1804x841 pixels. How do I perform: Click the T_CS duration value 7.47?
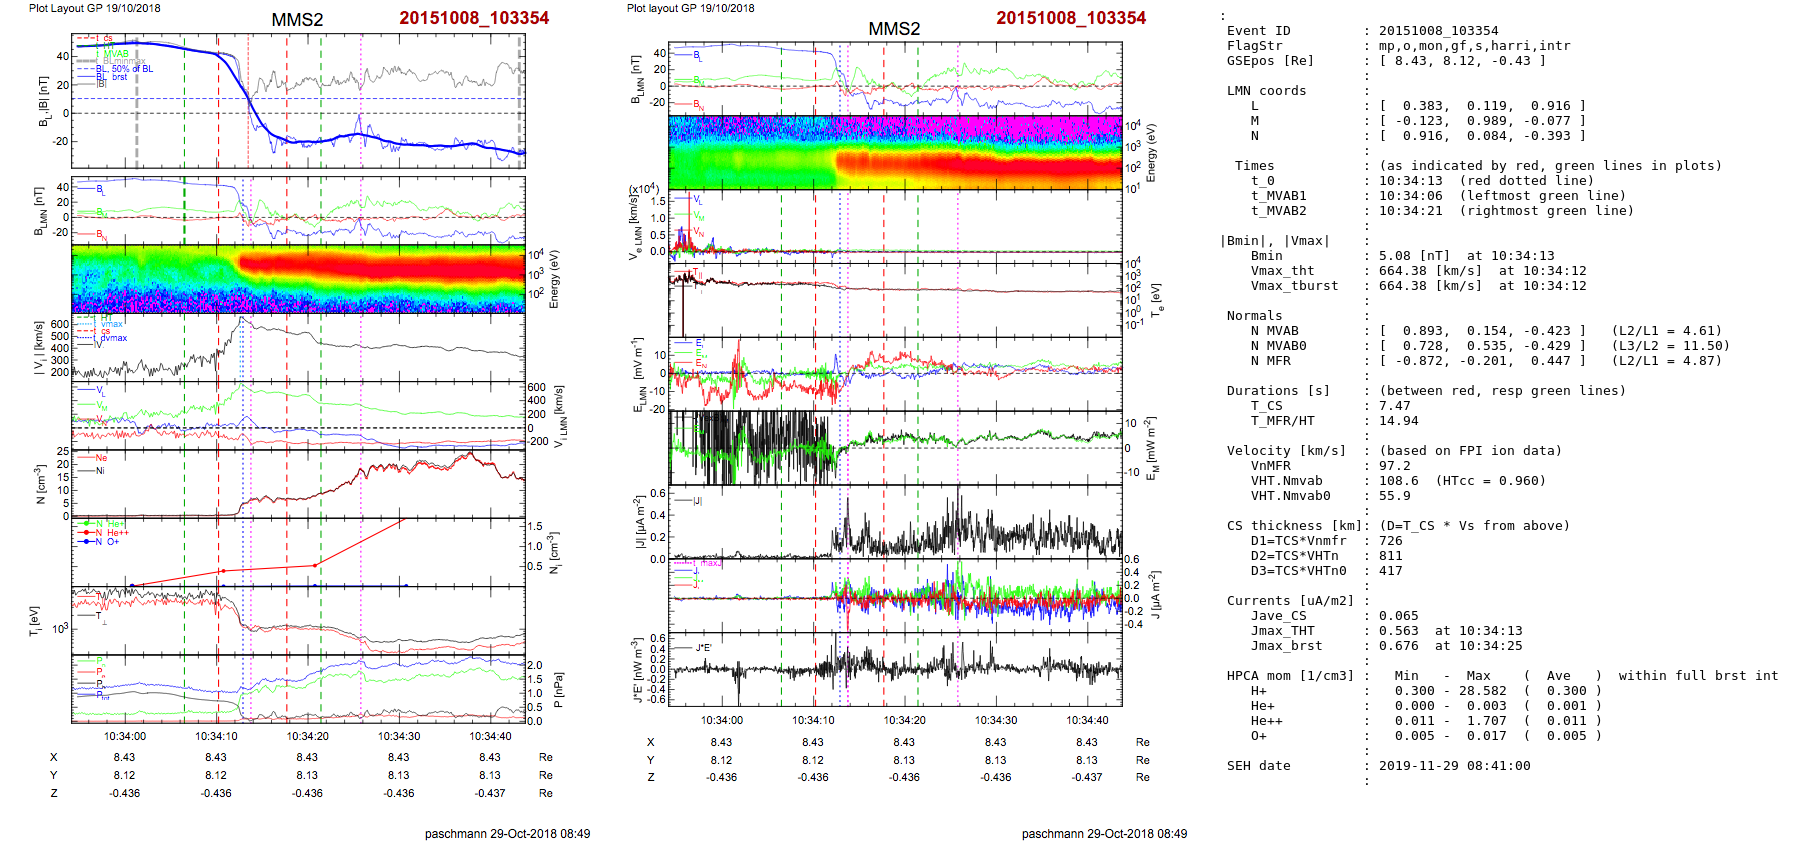[x=1394, y=406]
